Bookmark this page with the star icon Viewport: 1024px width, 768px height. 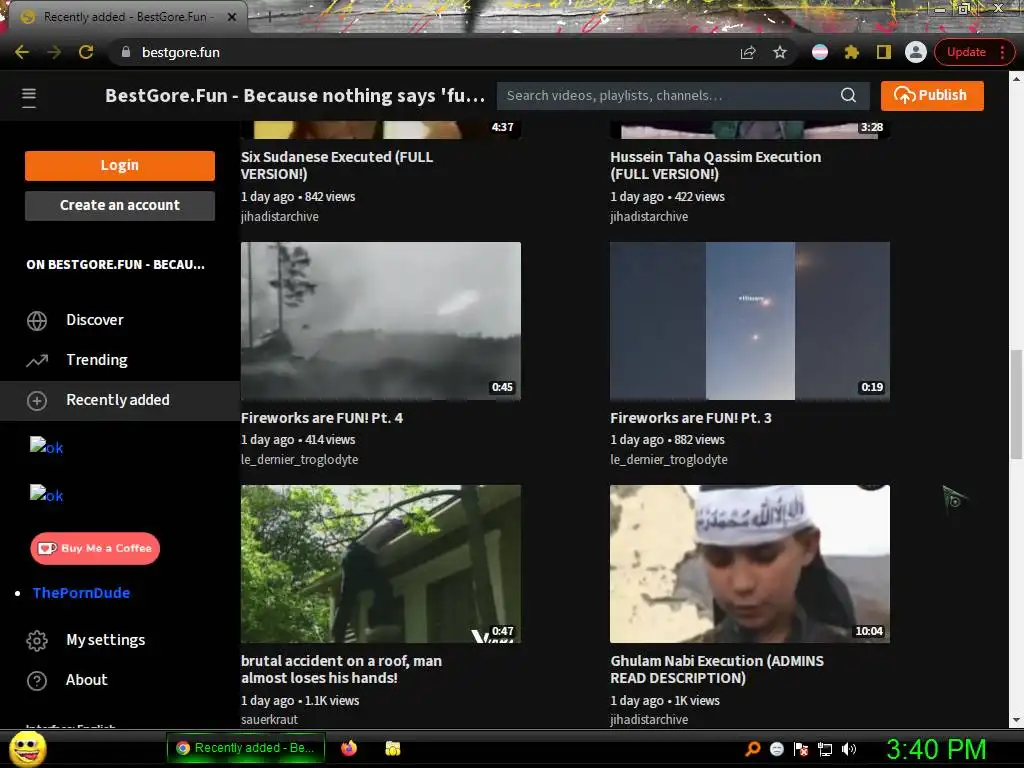[780, 52]
